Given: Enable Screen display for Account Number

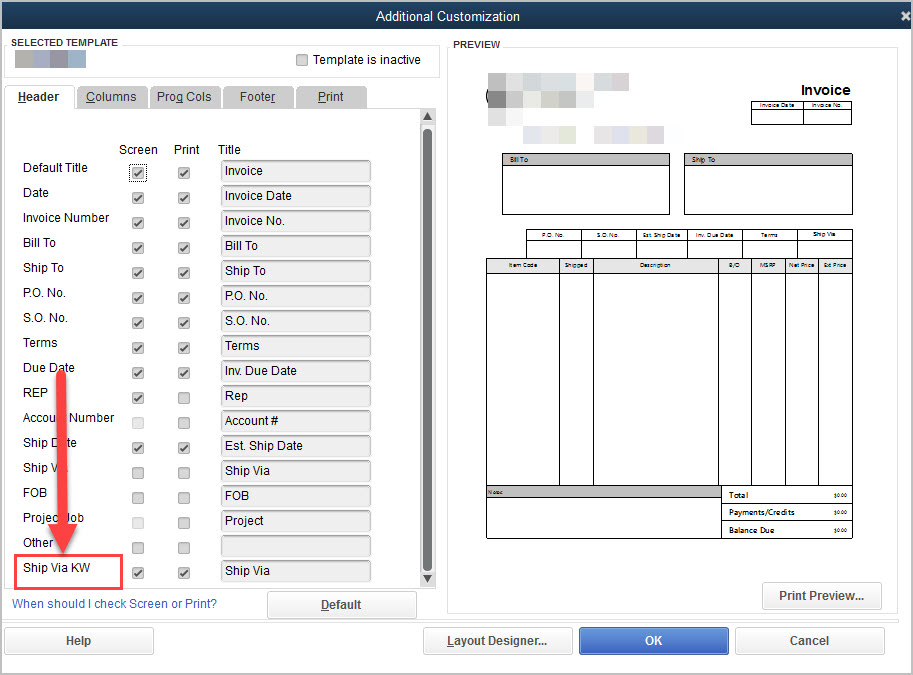Looking at the screenshot, I should tap(137, 422).
